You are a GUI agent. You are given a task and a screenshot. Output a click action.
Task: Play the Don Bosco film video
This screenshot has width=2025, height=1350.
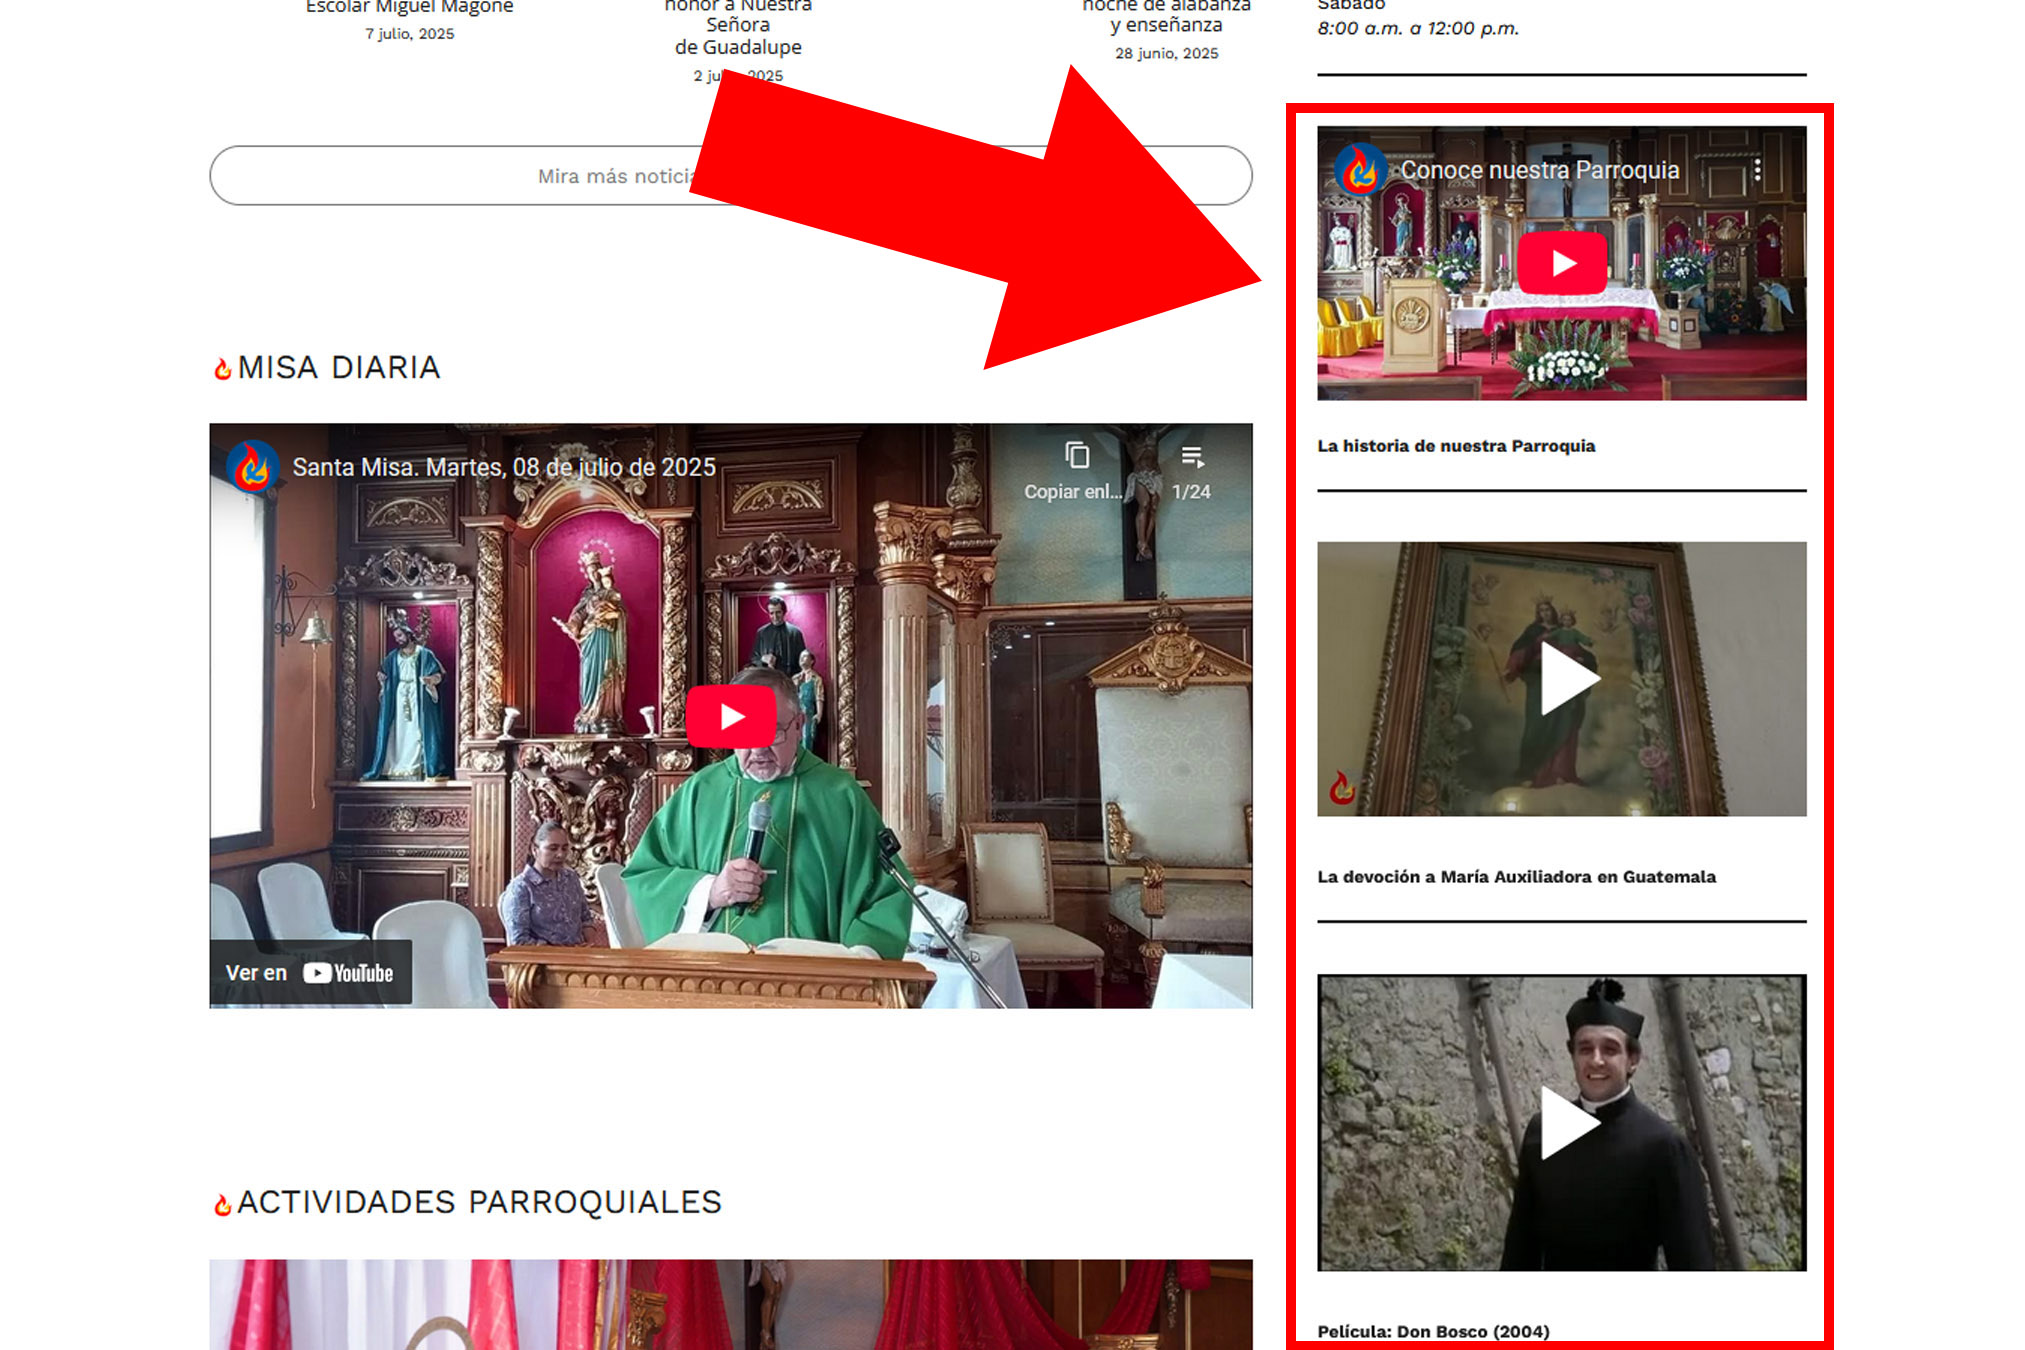coord(1568,1122)
